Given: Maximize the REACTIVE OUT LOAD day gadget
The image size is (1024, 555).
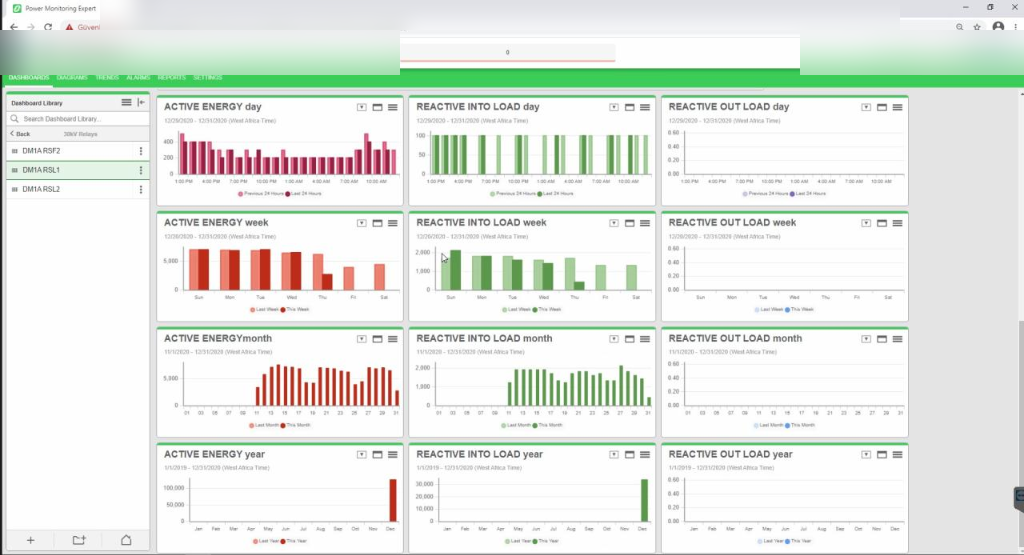Looking at the screenshot, I should (x=882, y=107).
